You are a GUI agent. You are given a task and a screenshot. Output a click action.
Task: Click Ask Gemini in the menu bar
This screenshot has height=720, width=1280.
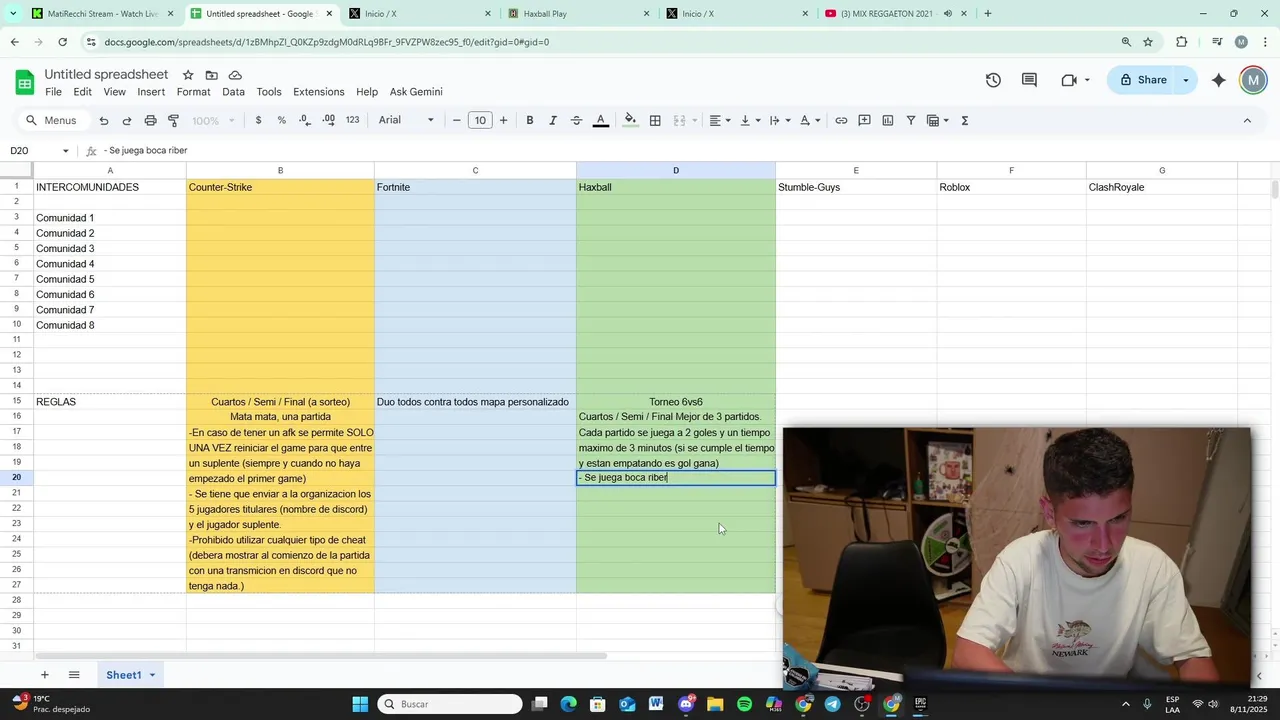coord(416,92)
